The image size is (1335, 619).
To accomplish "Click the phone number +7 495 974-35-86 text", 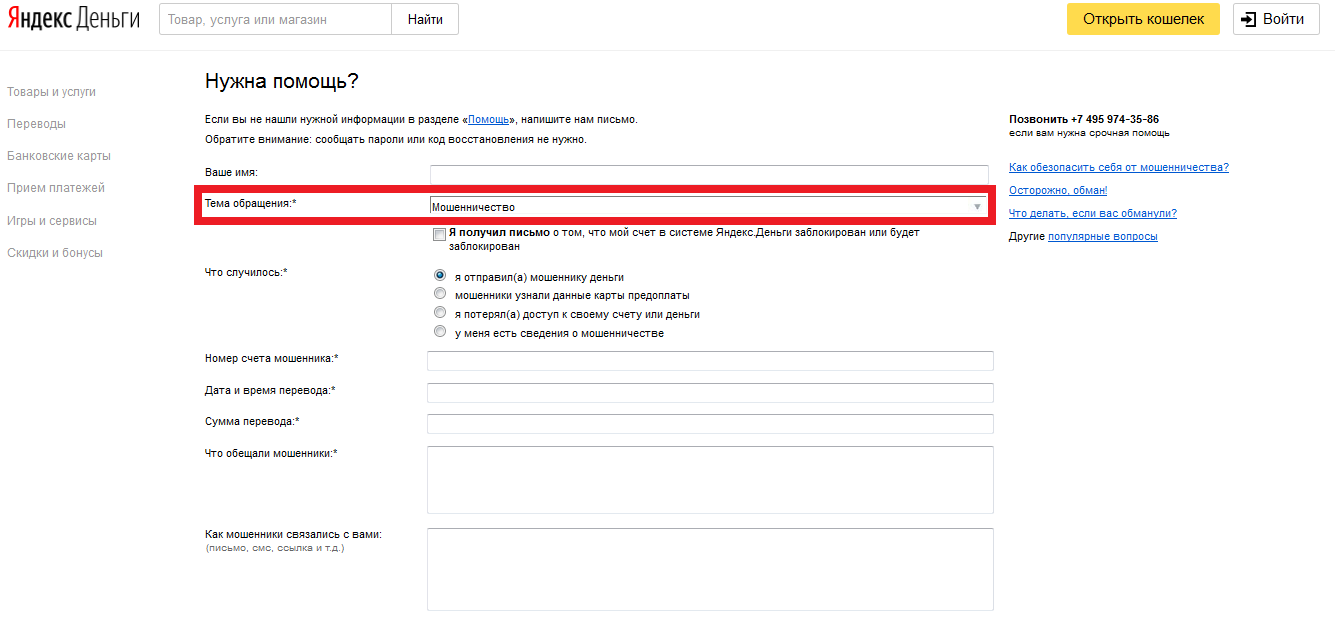I will 1115,119.
